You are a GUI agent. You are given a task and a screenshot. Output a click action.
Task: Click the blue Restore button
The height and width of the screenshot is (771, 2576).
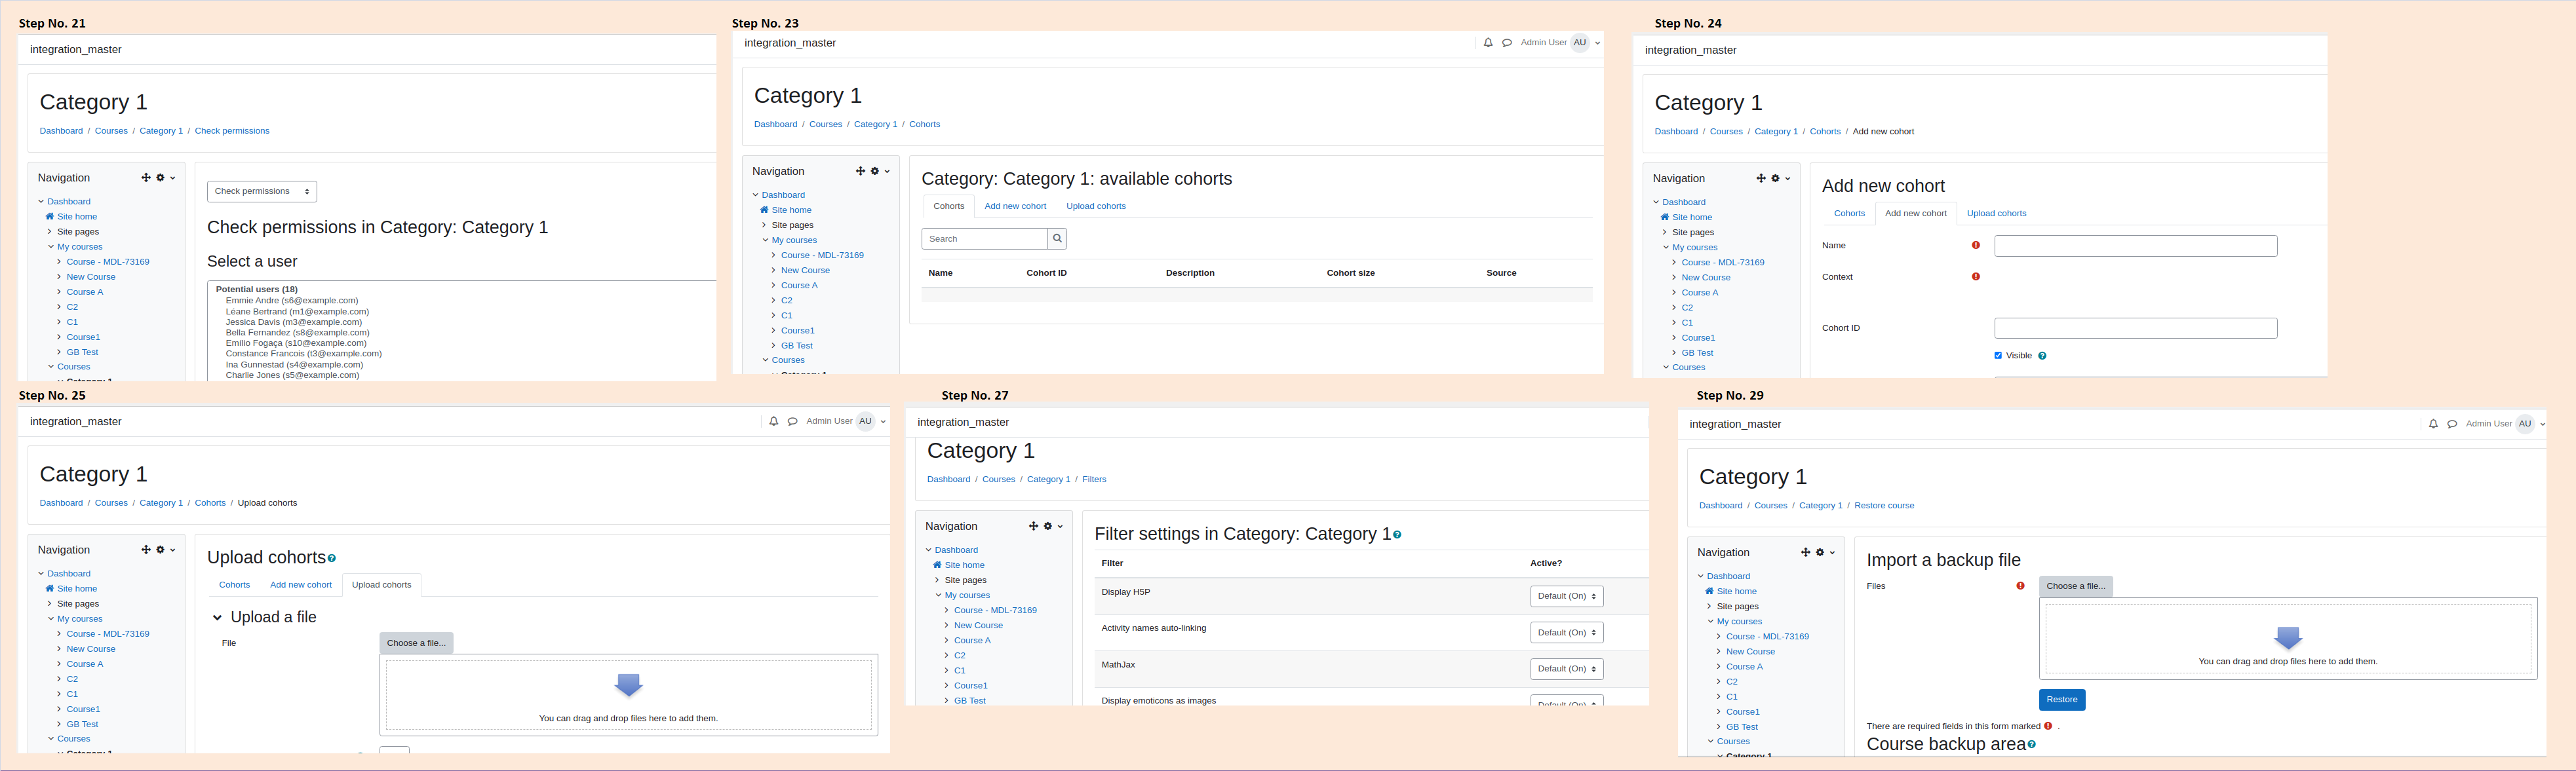2062,700
